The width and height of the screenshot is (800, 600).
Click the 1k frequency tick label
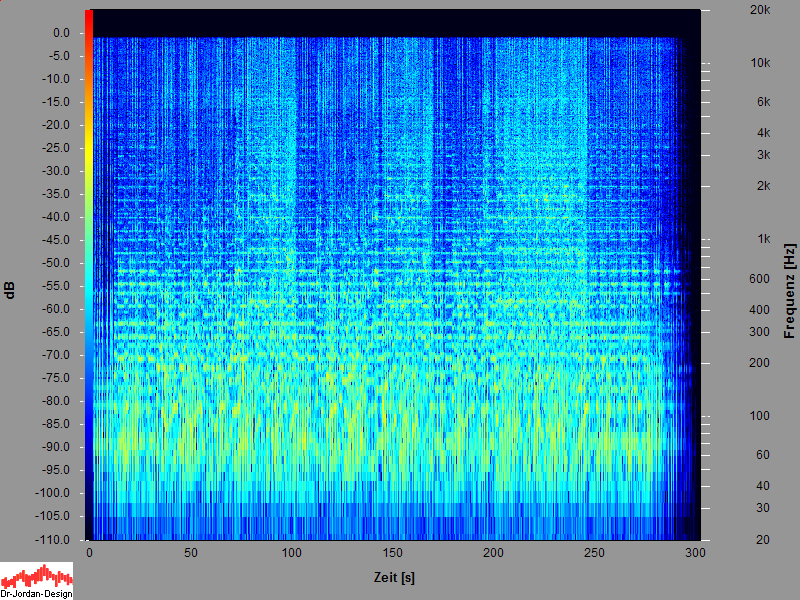click(763, 239)
